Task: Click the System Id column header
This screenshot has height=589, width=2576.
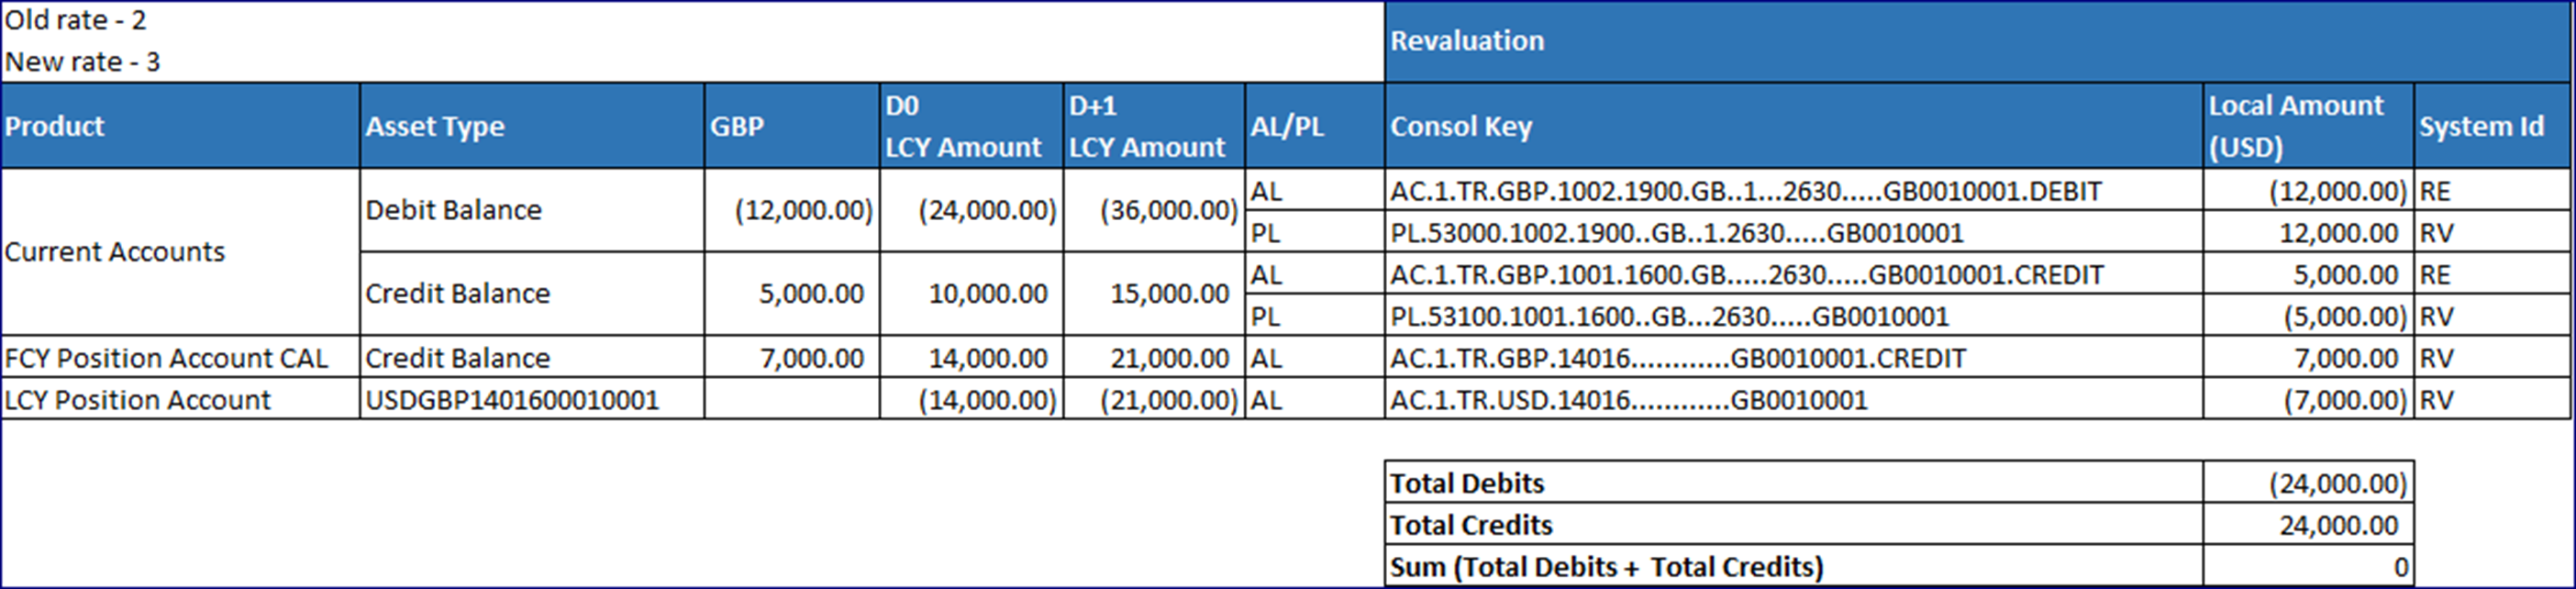Action: (x=2492, y=126)
